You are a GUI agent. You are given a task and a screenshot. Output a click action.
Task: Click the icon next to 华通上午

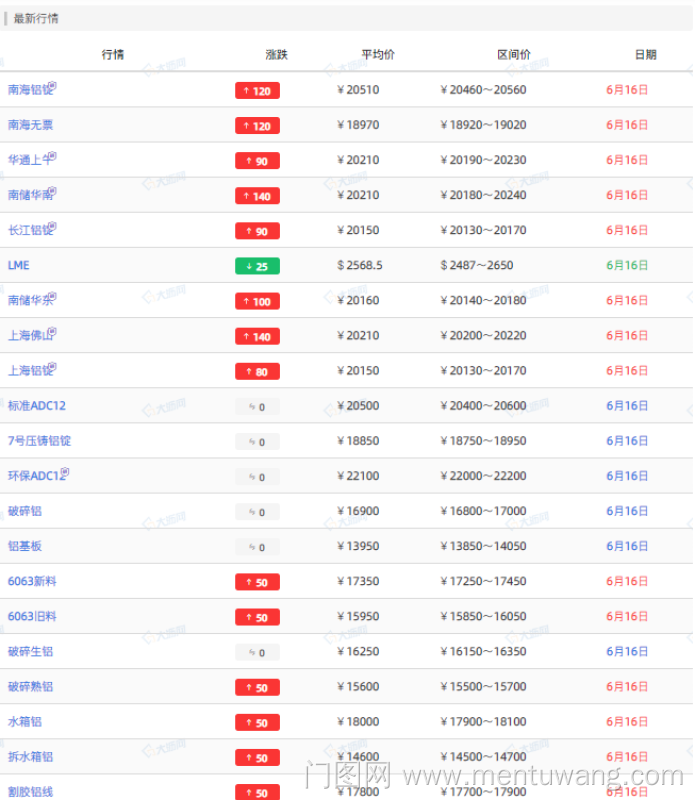click(x=53, y=156)
